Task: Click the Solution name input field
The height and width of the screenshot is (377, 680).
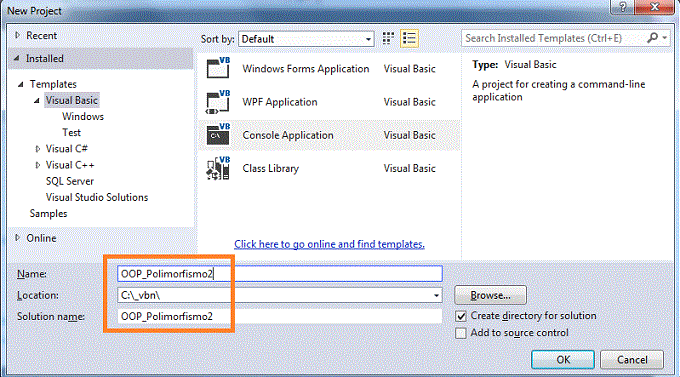Action: 280,316
